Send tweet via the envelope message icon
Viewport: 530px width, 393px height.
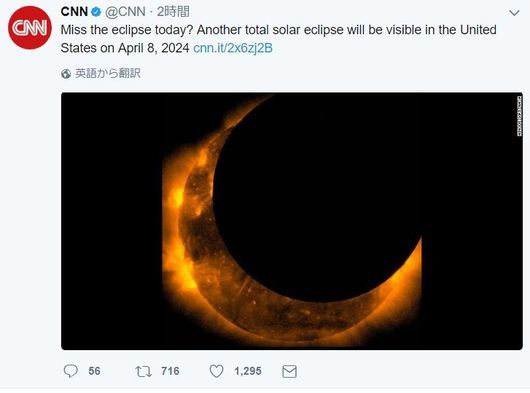(289, 371)
